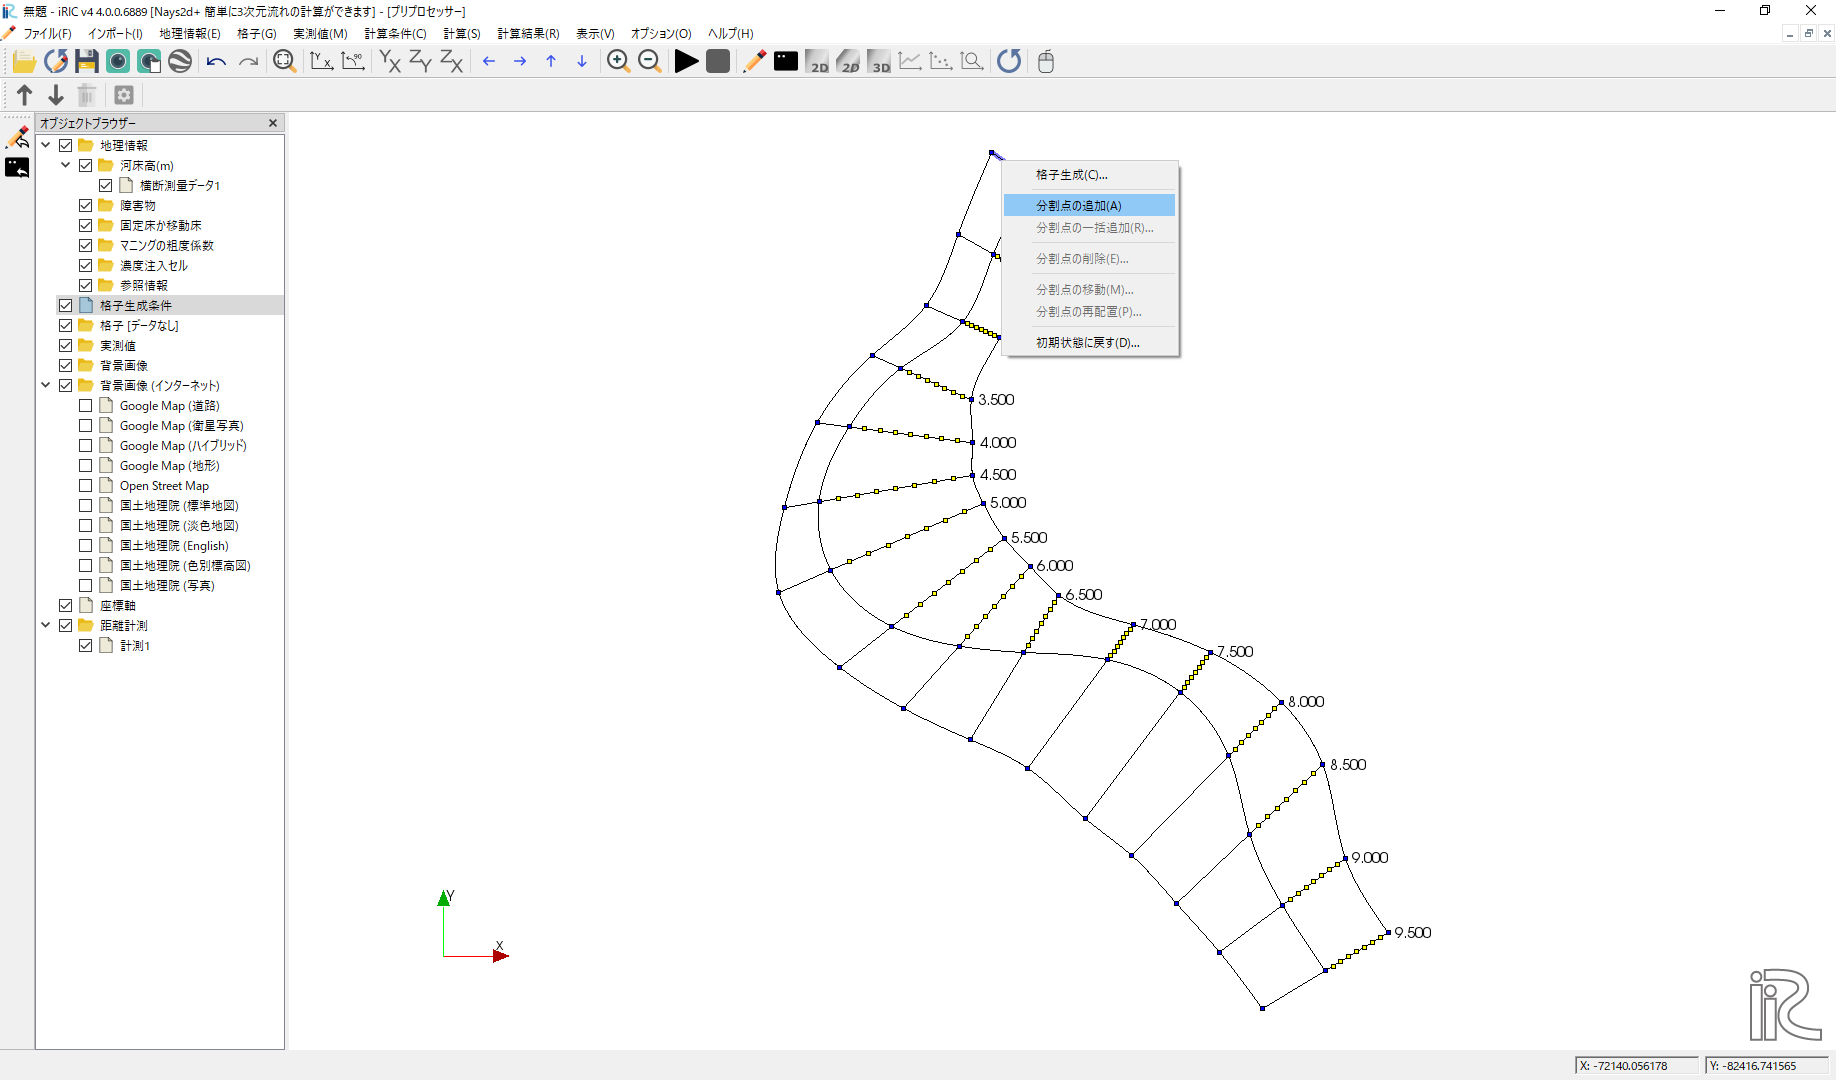Click the mouse hint icon

click(x=1046, y=62)
